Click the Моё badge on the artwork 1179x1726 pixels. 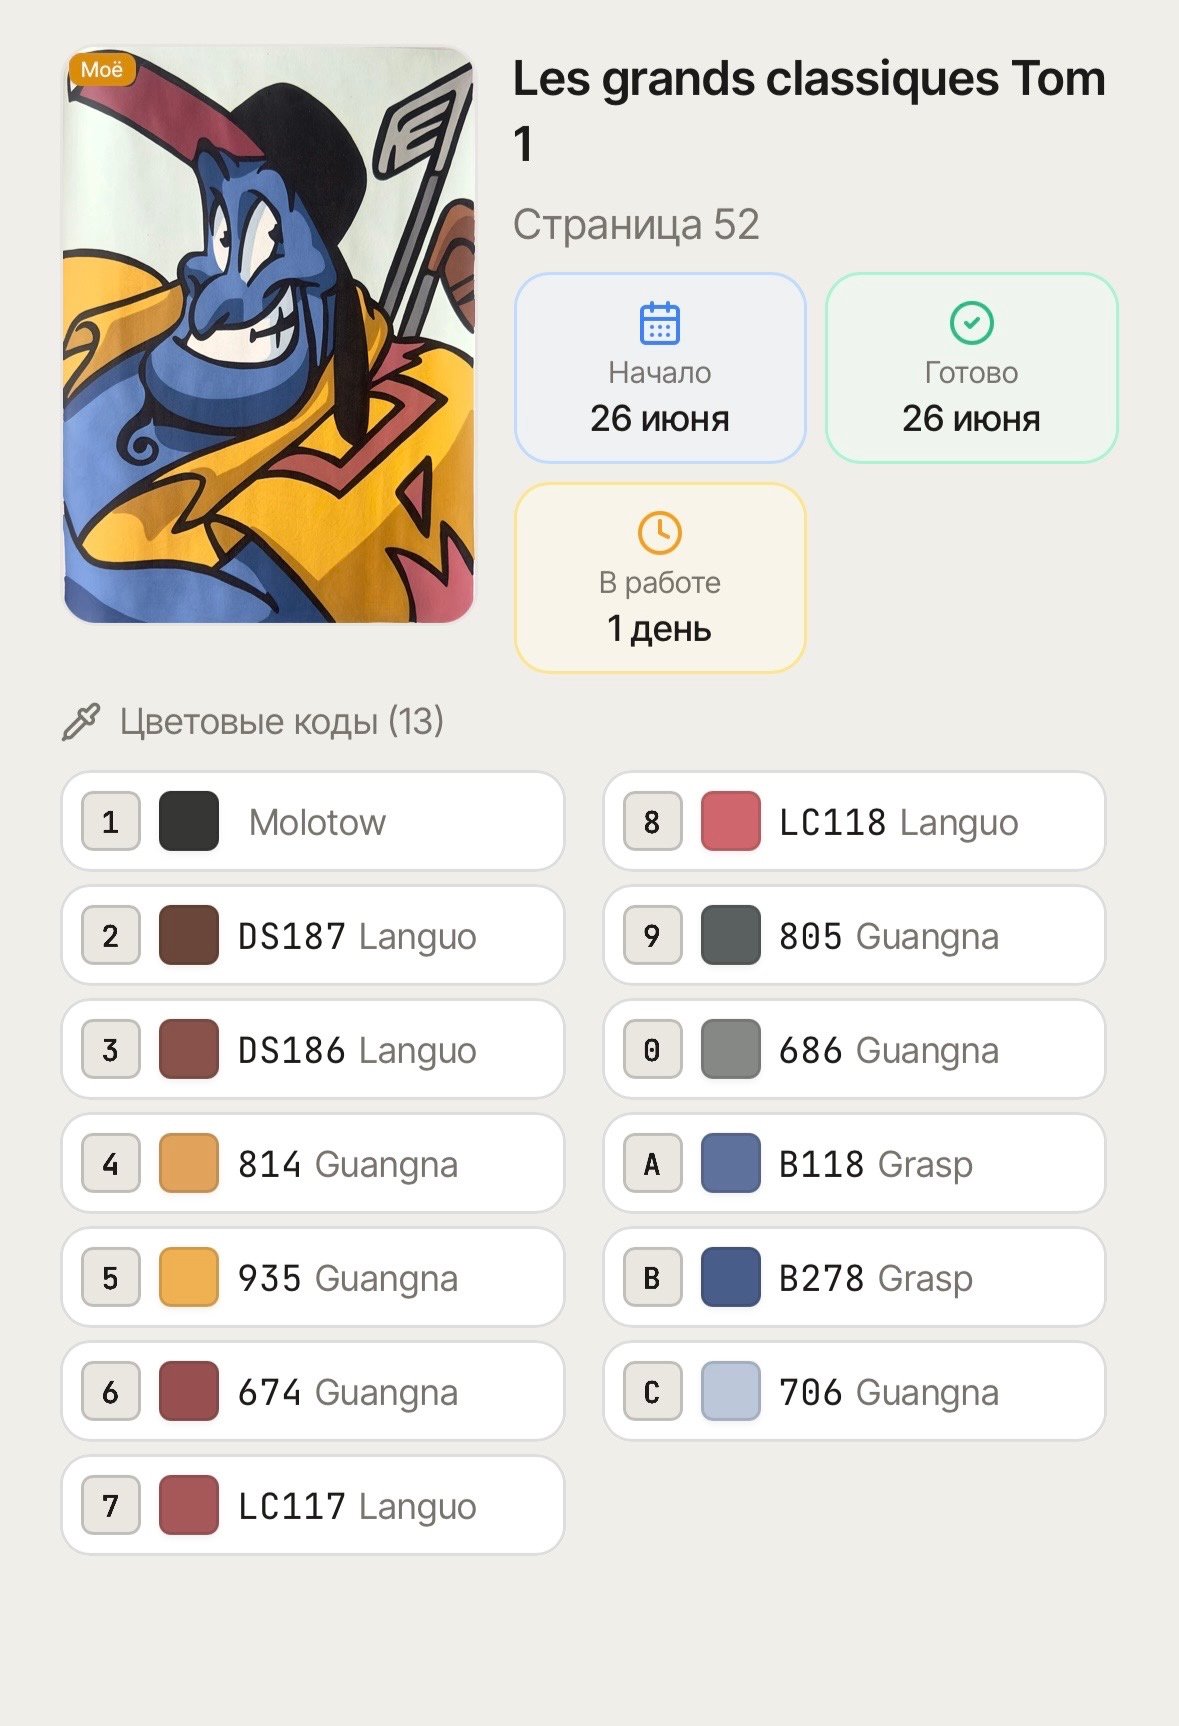[101, 70]
